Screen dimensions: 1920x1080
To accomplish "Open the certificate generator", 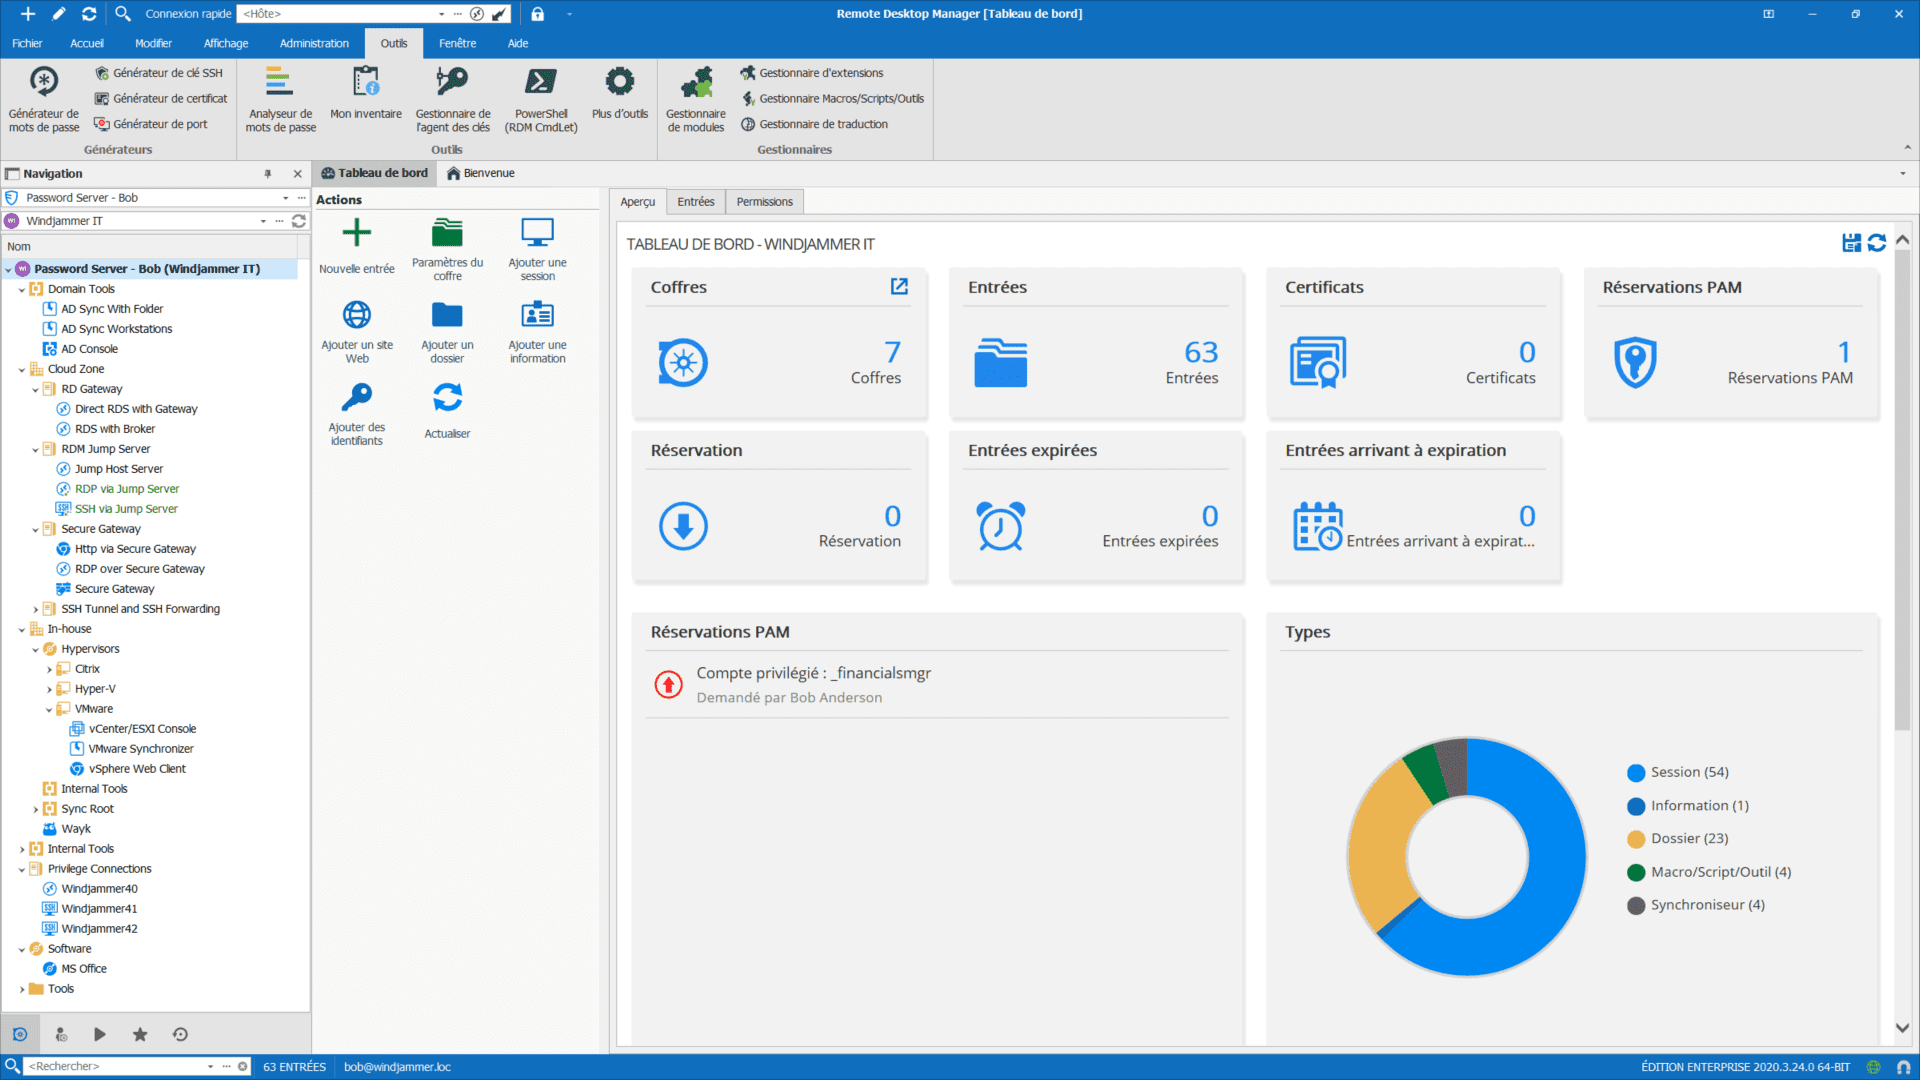I will point(161,98).
